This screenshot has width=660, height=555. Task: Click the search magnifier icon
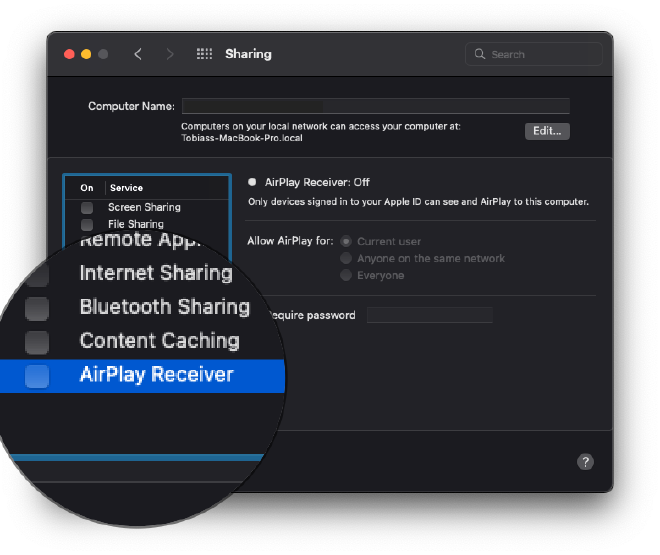(x=480, y=54)
